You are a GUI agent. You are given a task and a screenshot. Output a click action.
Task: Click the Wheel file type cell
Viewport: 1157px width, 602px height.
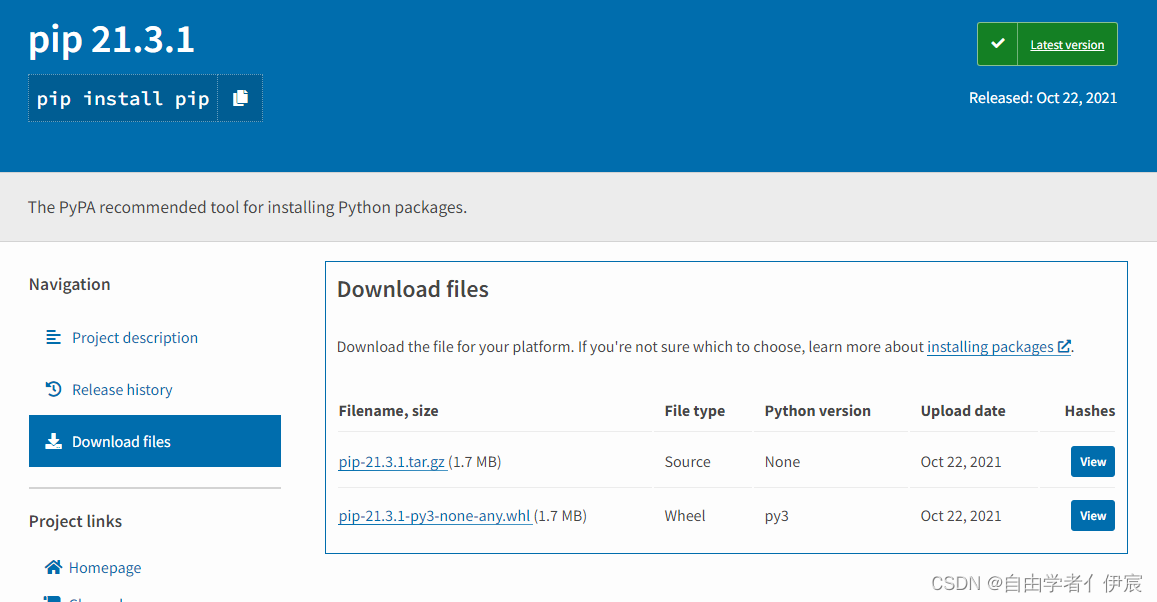(685, 516)
